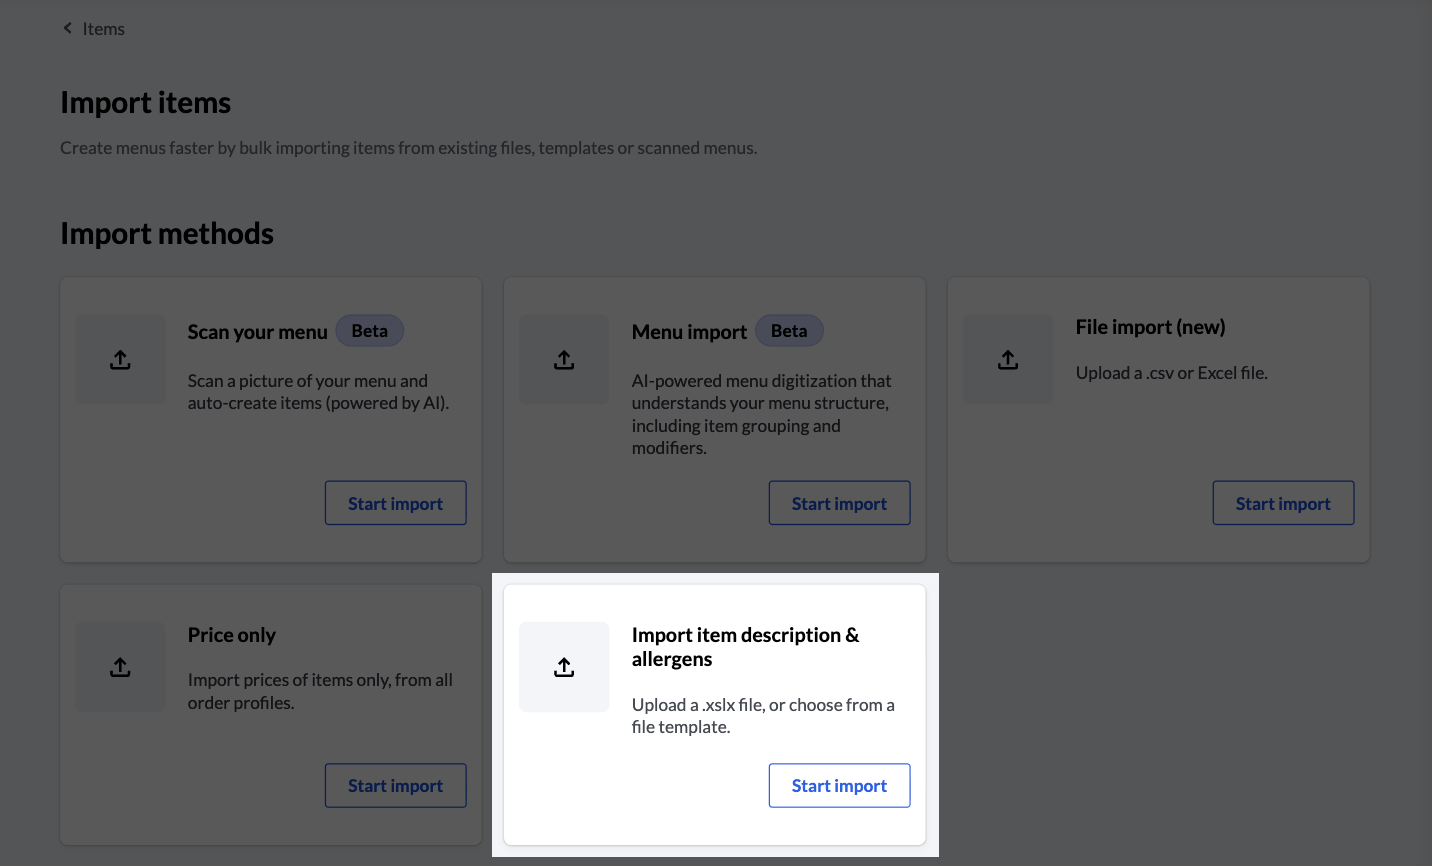Viewport: 1432px width, 866px height.
Task: Click the Import items page heading
Action: tap(145, 102)
